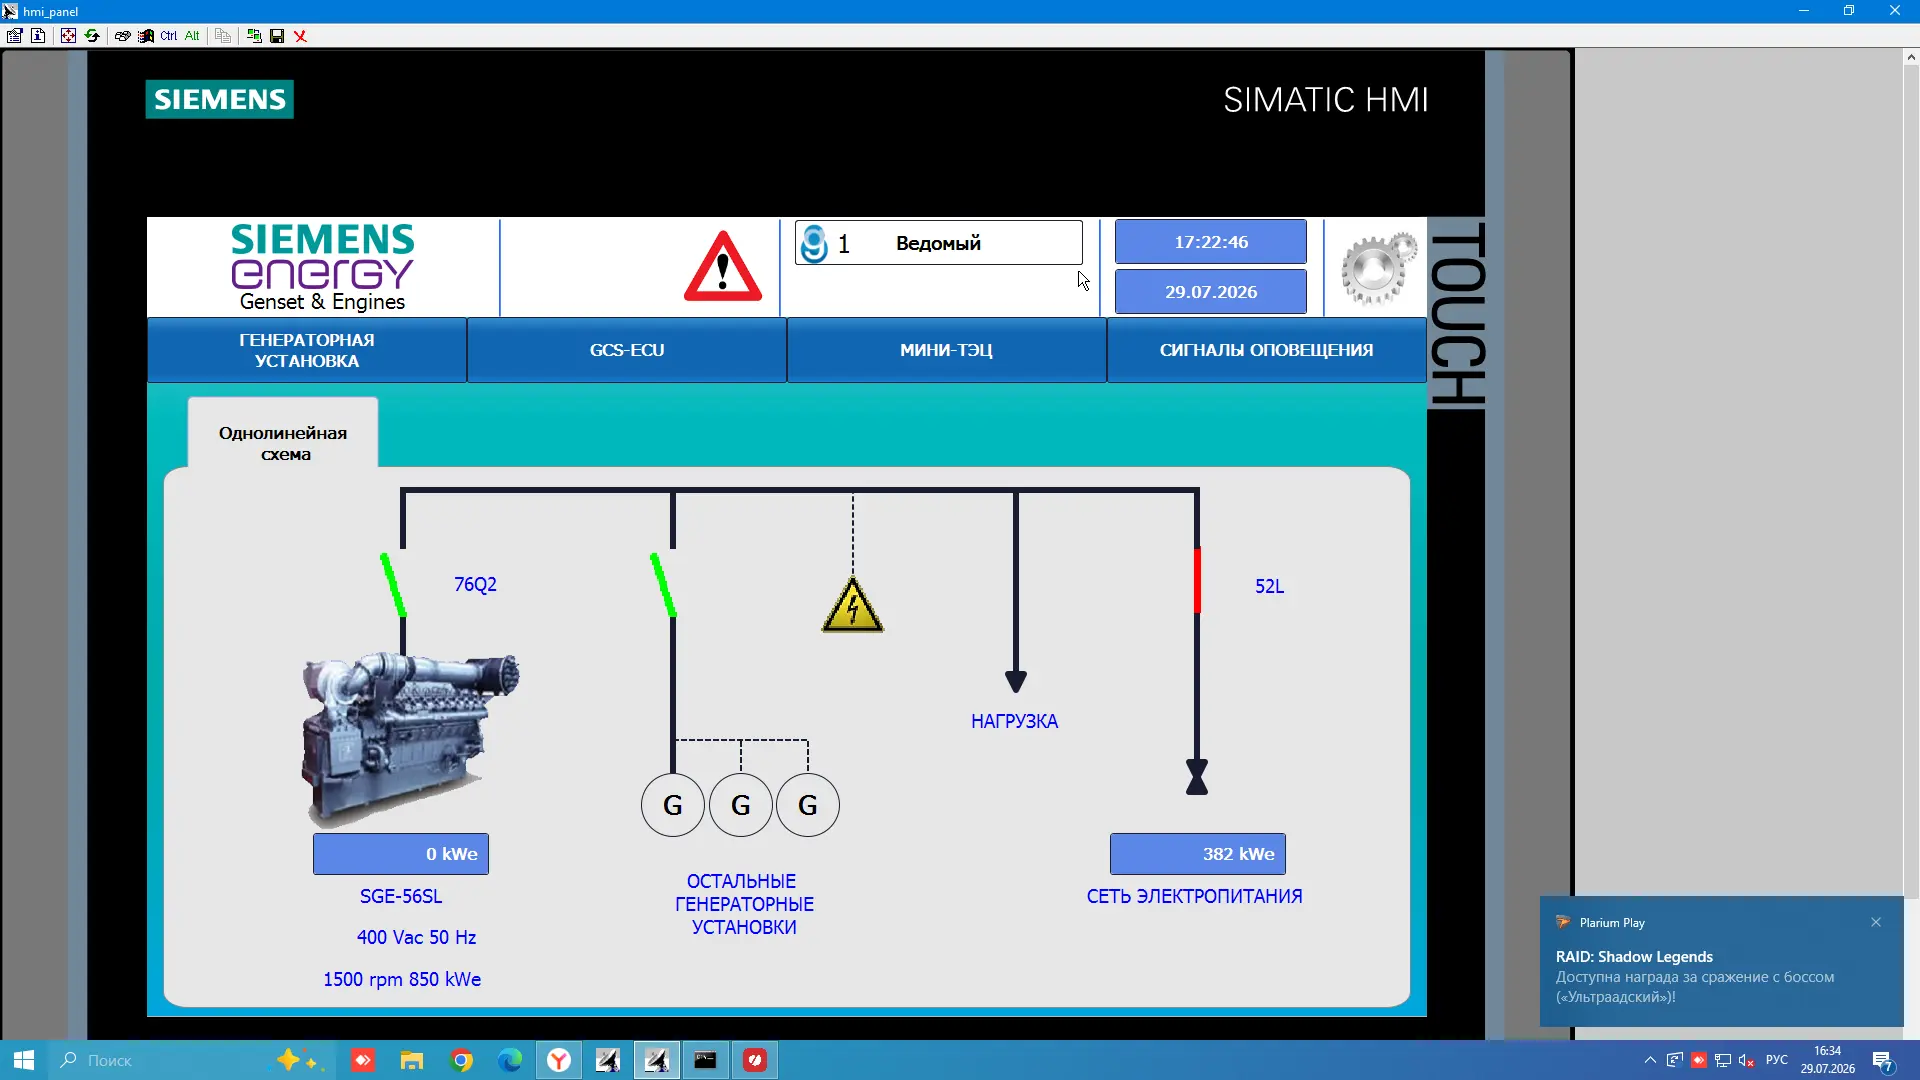The height and width of the screenshot is (1080, 1920).
Task: Open the RAID: Shadow Legends notification
Action: [1722, 962]
